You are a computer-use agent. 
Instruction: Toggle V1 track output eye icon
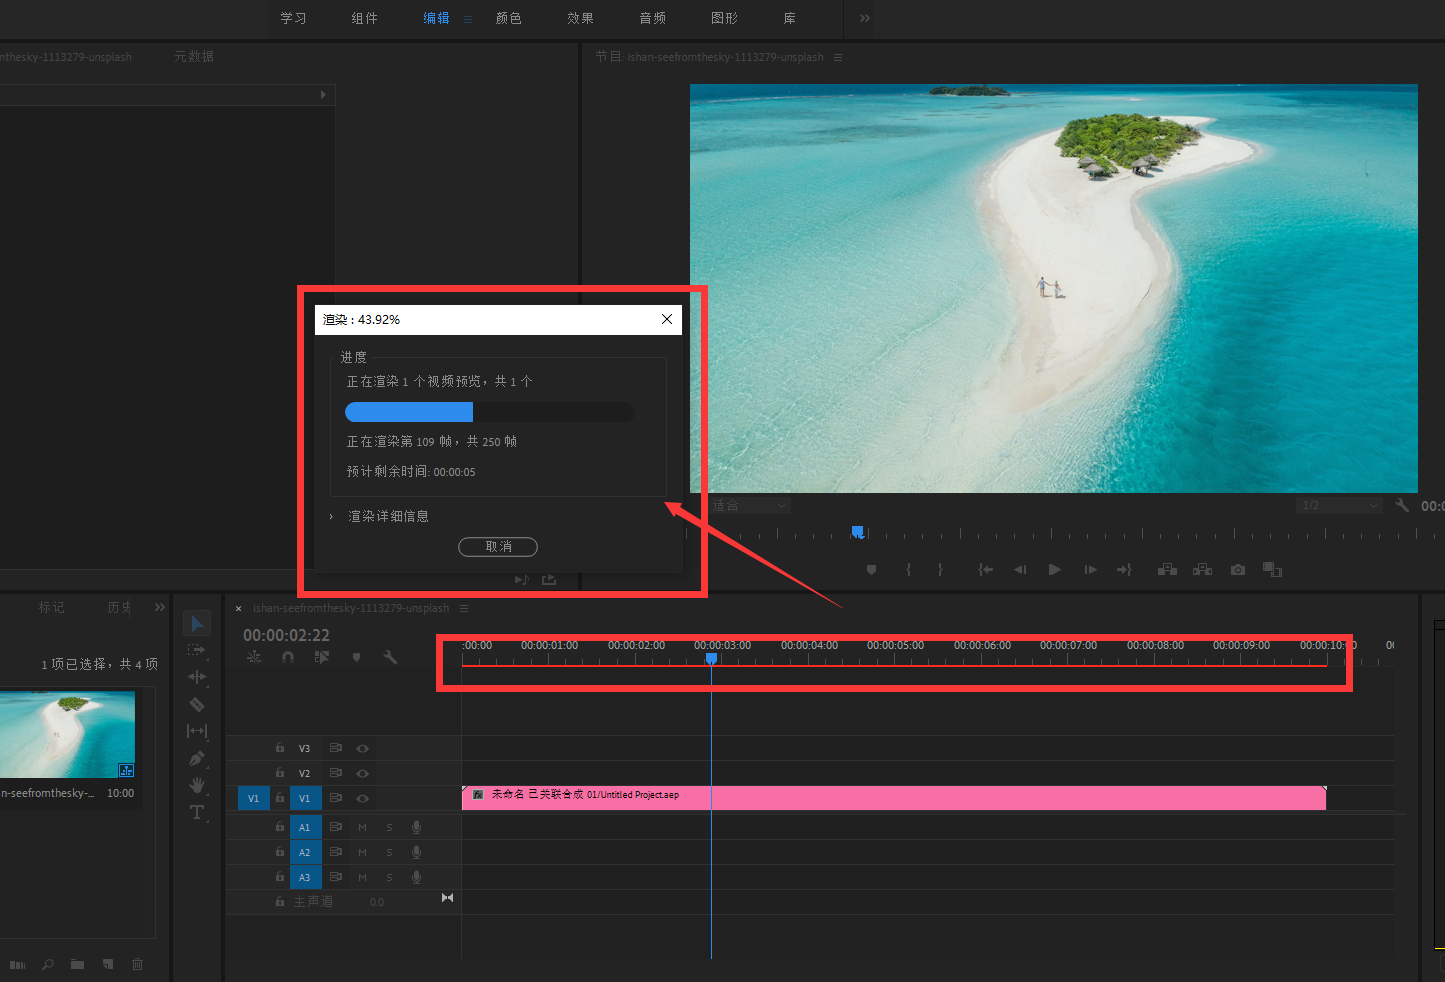(363, 798)
